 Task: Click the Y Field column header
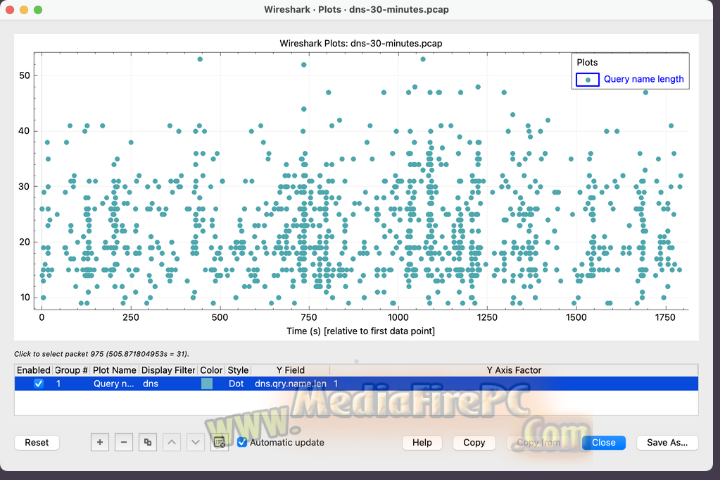[290, 370]
